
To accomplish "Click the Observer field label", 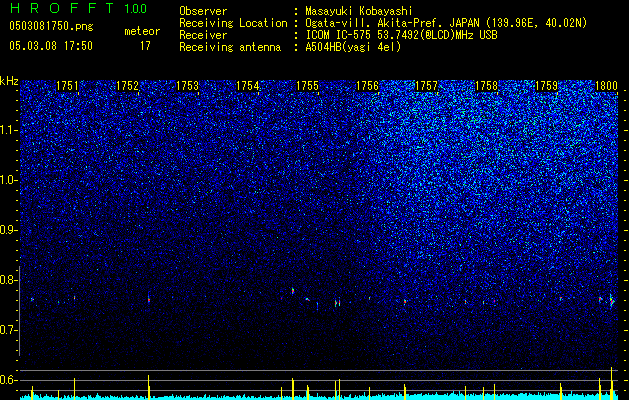I will click(x=203, y=11).
